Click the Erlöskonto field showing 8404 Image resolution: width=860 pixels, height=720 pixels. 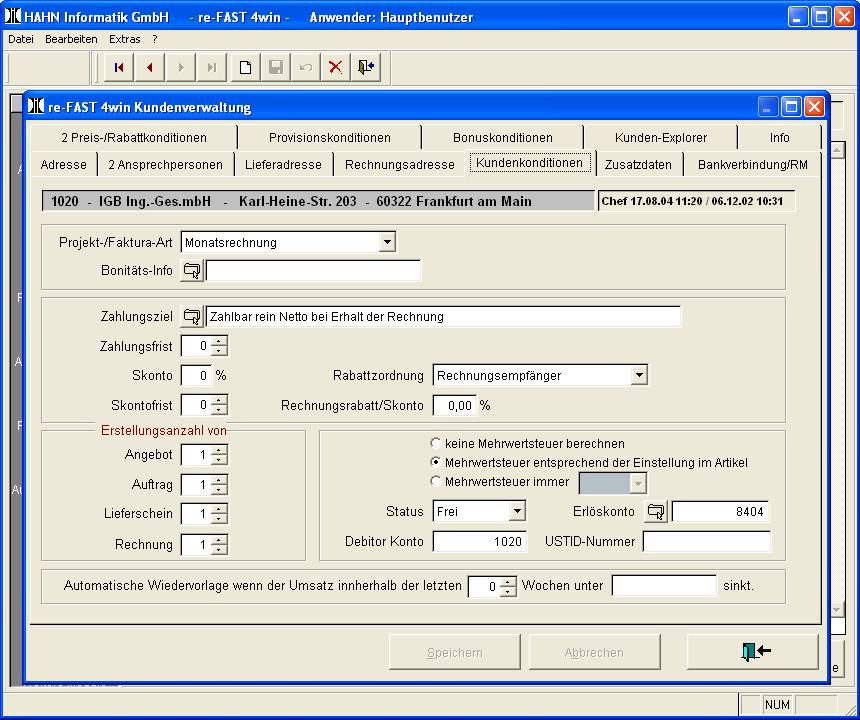pyautogui.click(x=721, y=512)
